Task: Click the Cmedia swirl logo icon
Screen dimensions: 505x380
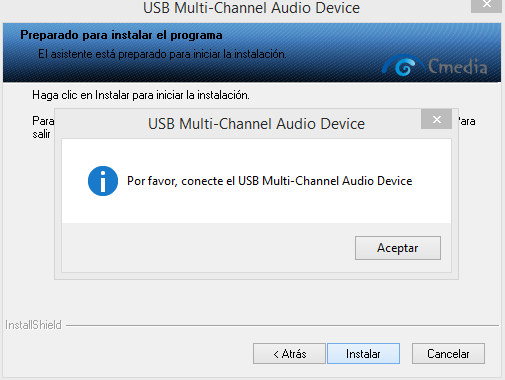Action: click(402, 66)
